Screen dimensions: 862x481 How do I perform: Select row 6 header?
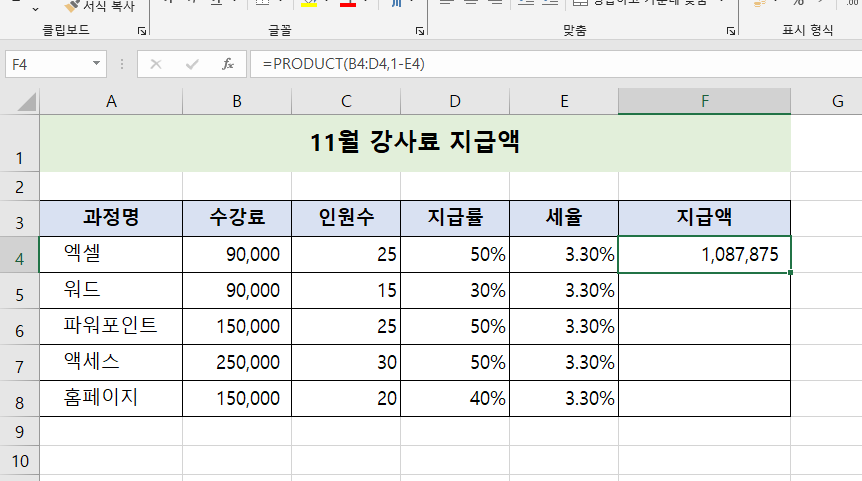[20, 327]
